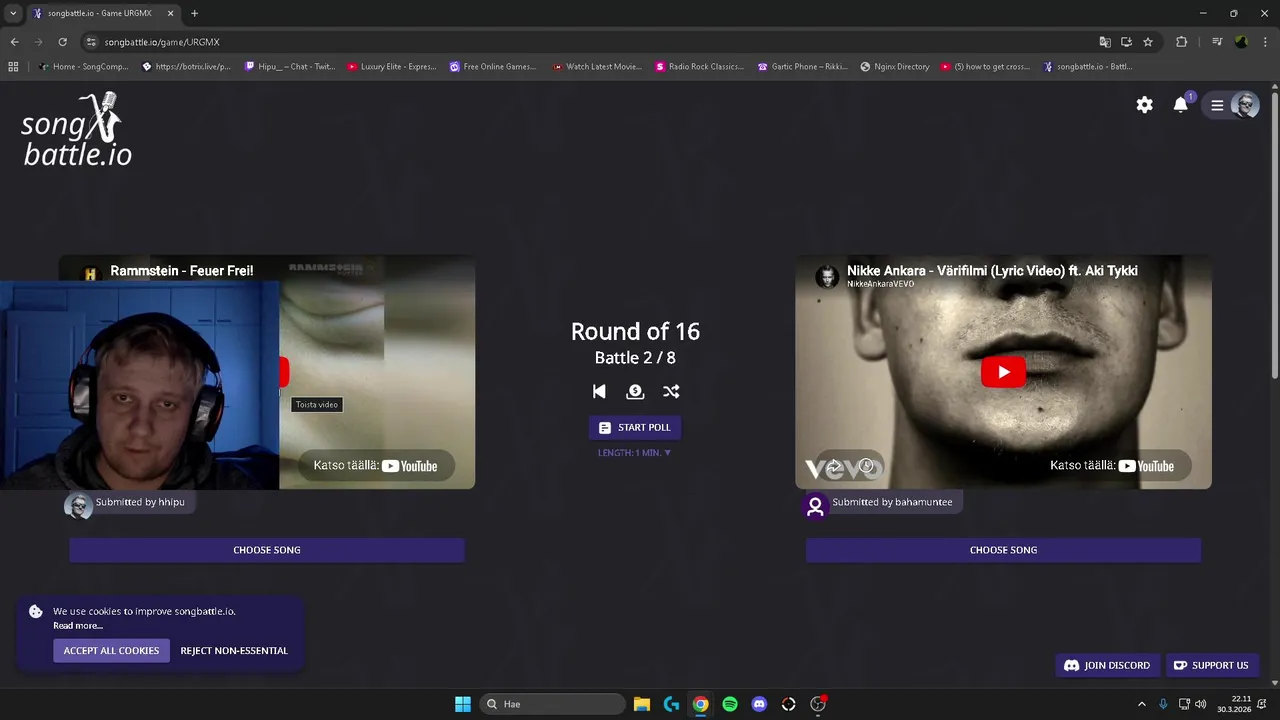This screenshot has width=1280, height=720.
Task: Show hidden system tray icons
Action: pos(1142,704)
